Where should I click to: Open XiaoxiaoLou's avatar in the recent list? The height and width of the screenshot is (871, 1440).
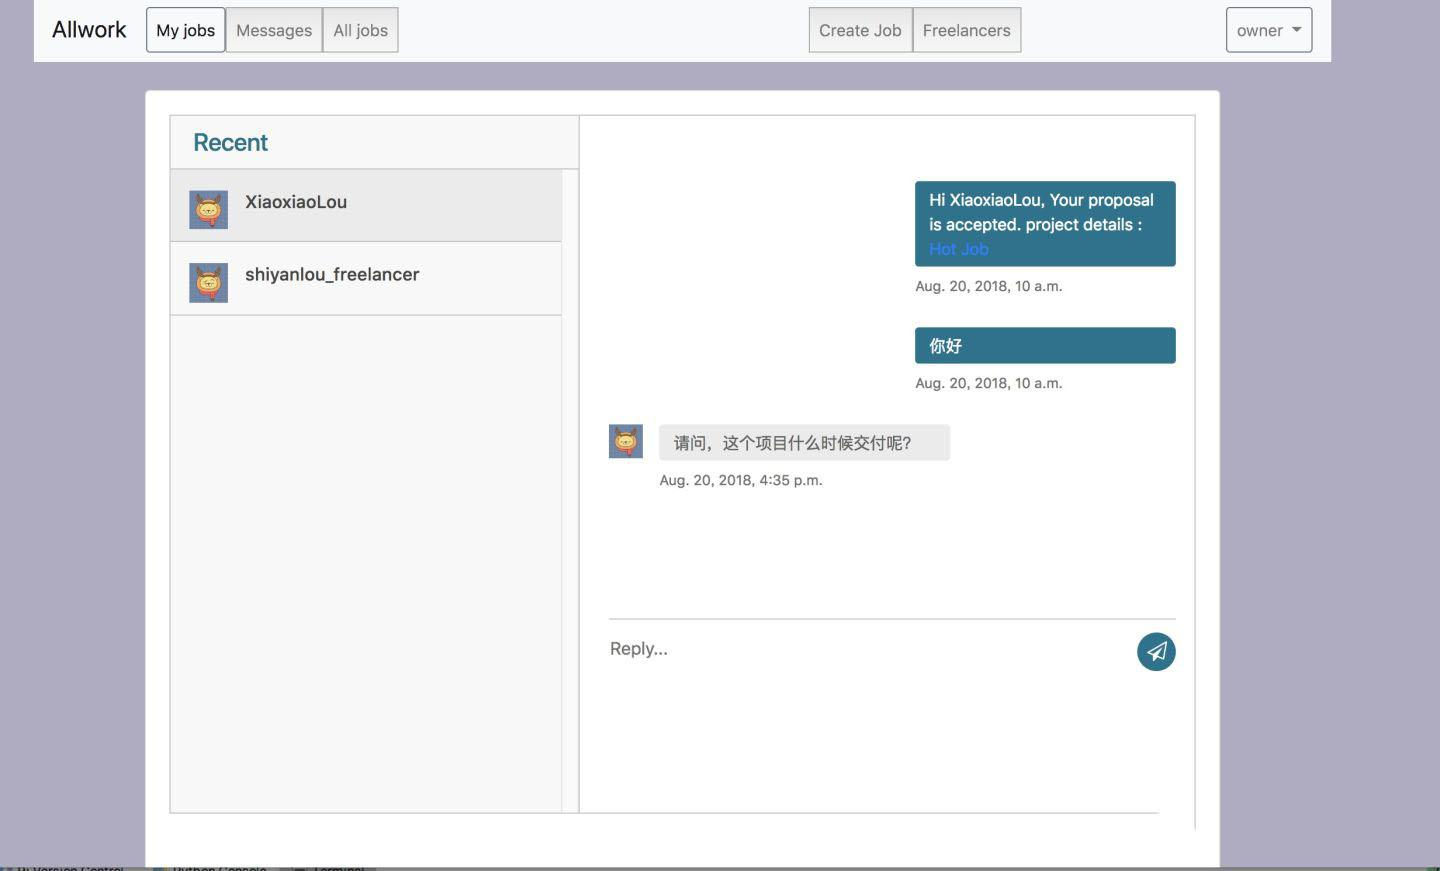point(209,210)
